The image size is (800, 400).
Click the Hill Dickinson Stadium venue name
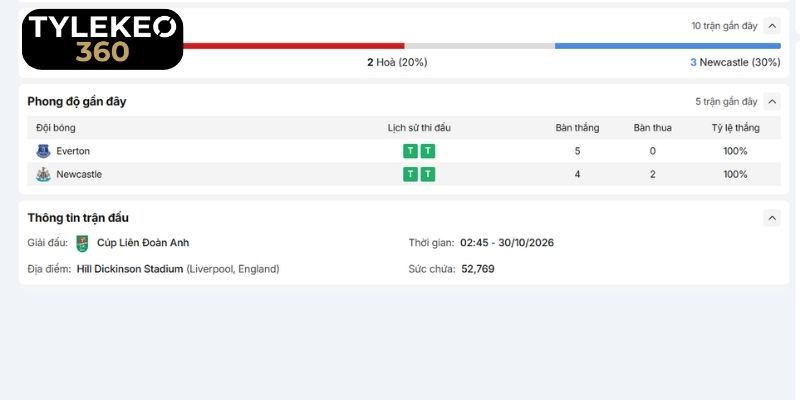pos(130,269)
